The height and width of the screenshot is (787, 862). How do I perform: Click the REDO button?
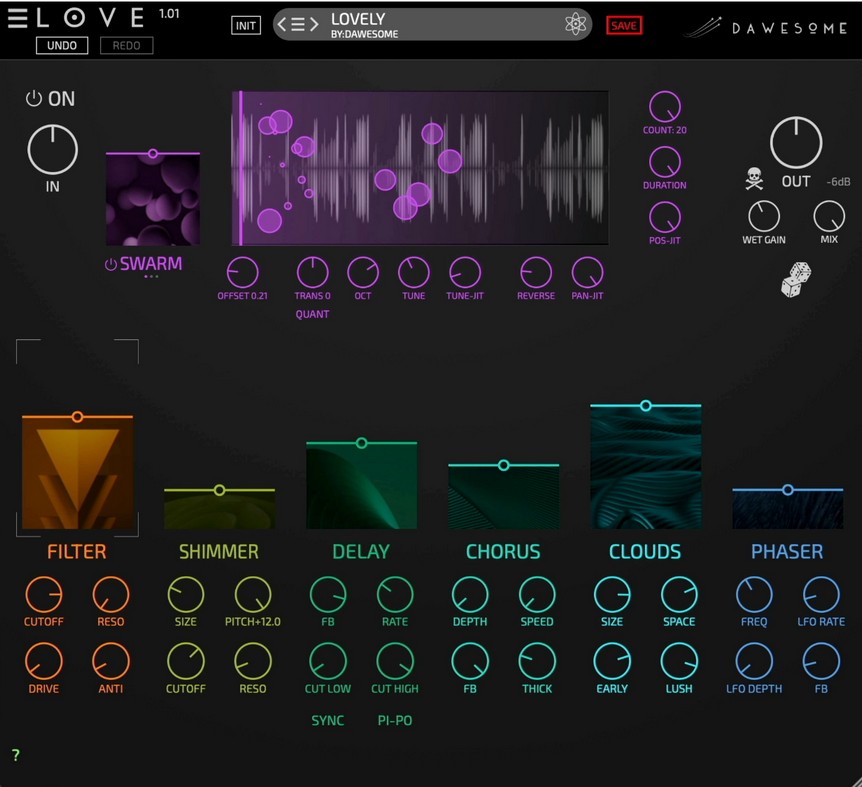click(126, 46)
